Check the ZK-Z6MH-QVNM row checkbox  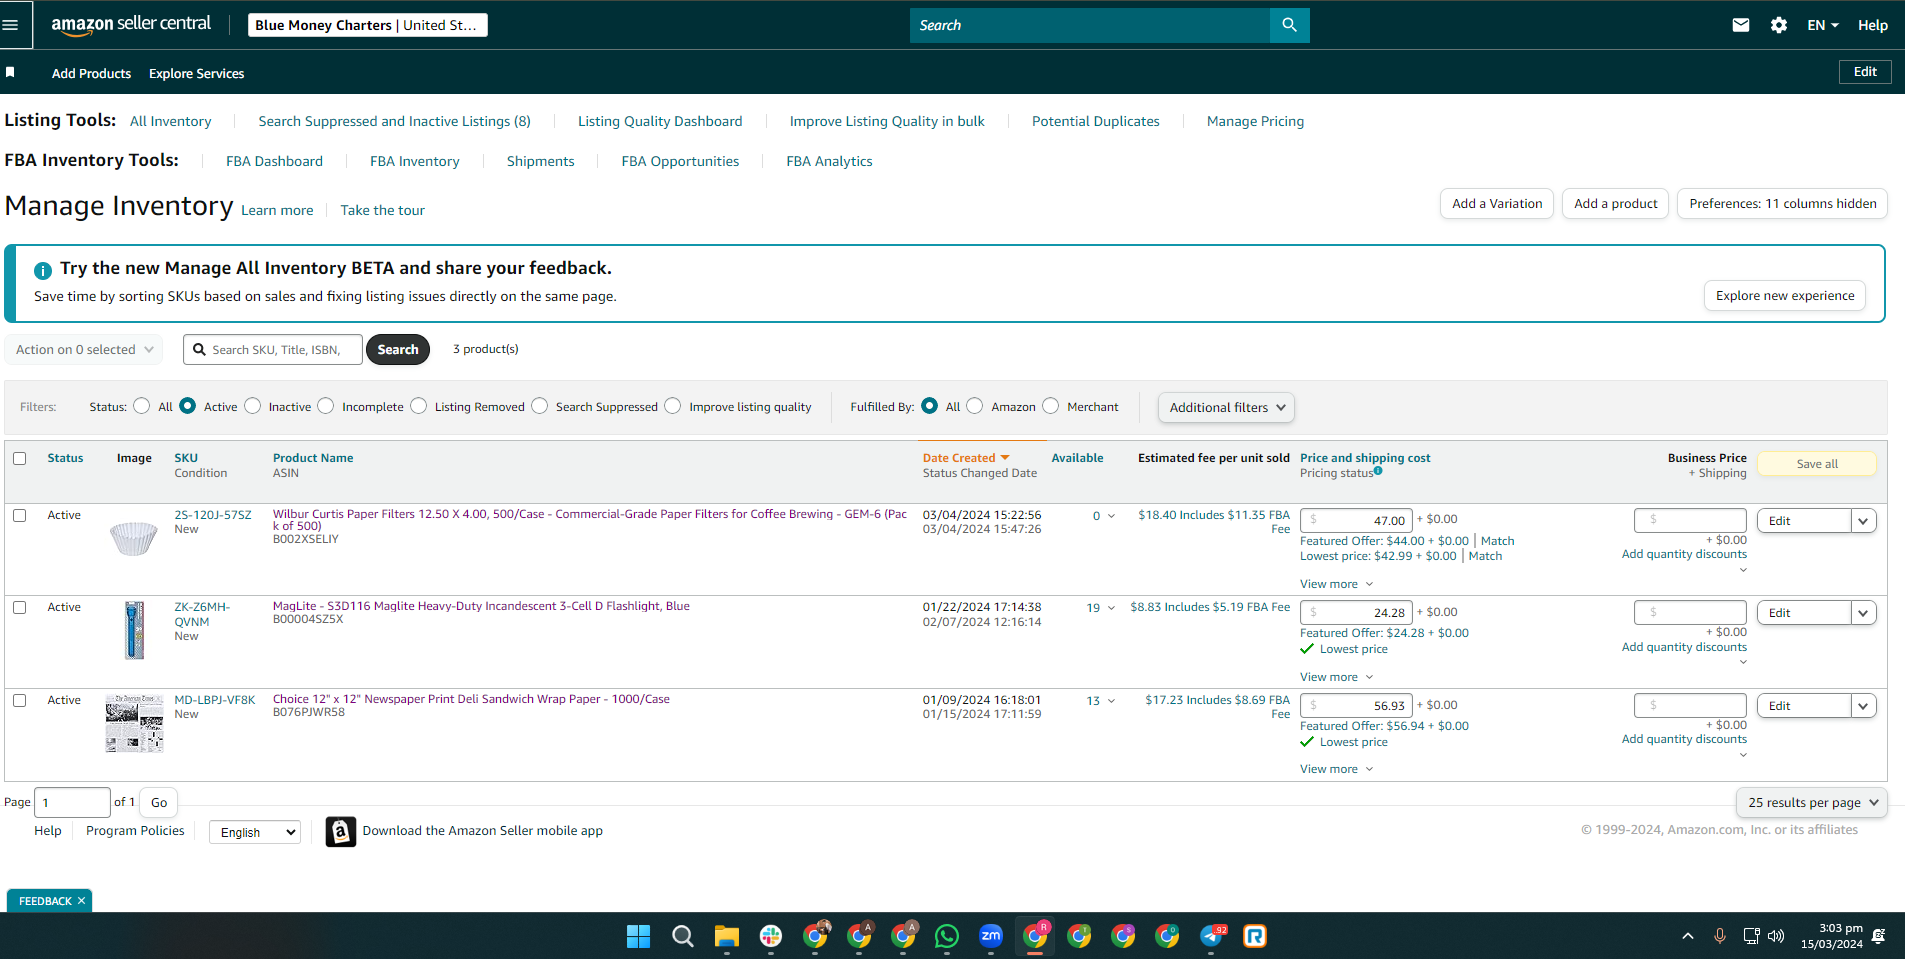coord(19,607)
